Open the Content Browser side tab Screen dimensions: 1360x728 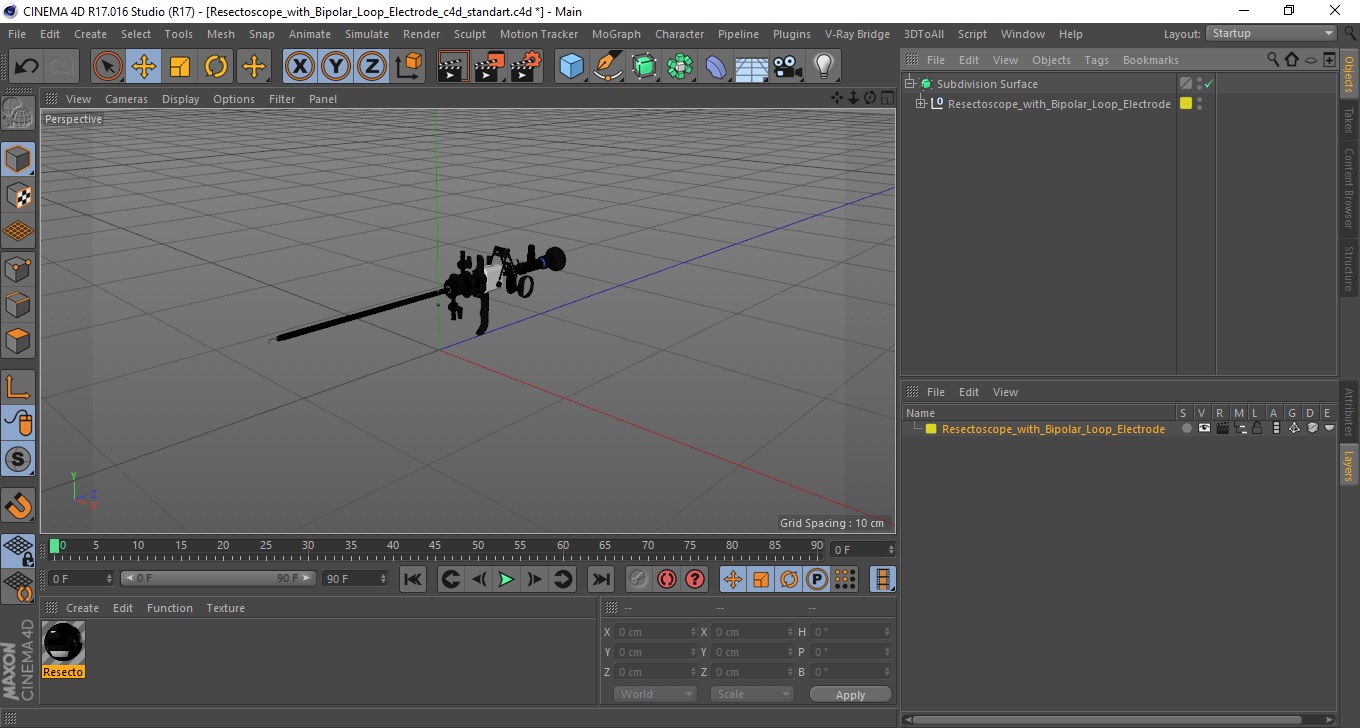point(1349,188)
